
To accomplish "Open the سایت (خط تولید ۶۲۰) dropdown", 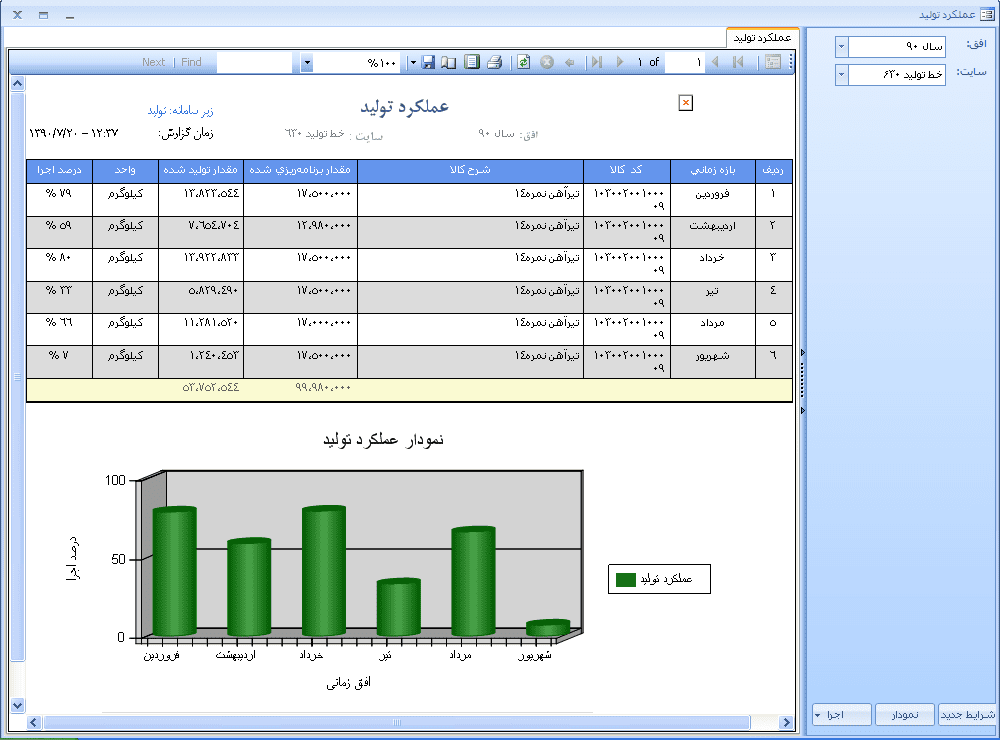I will 840,75.
